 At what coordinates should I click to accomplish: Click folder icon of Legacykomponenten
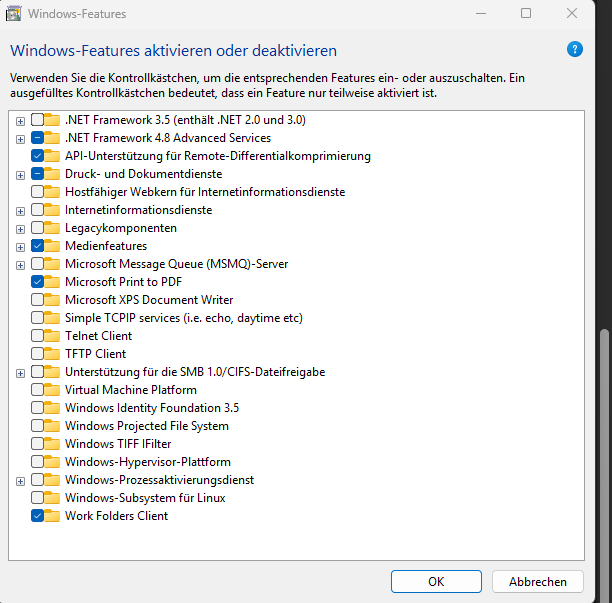pyautogui.click(x=52, y=228)
